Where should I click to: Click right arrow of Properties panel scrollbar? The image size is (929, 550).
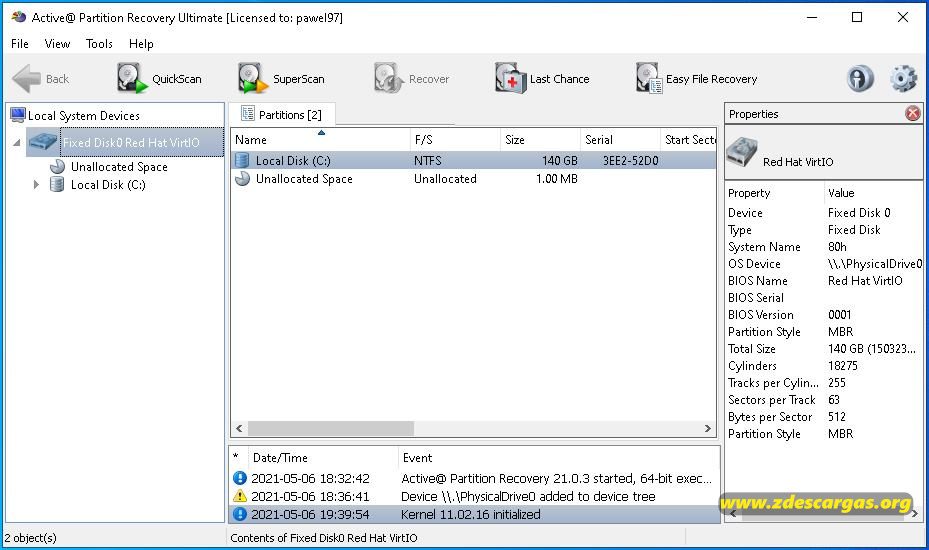915,513
